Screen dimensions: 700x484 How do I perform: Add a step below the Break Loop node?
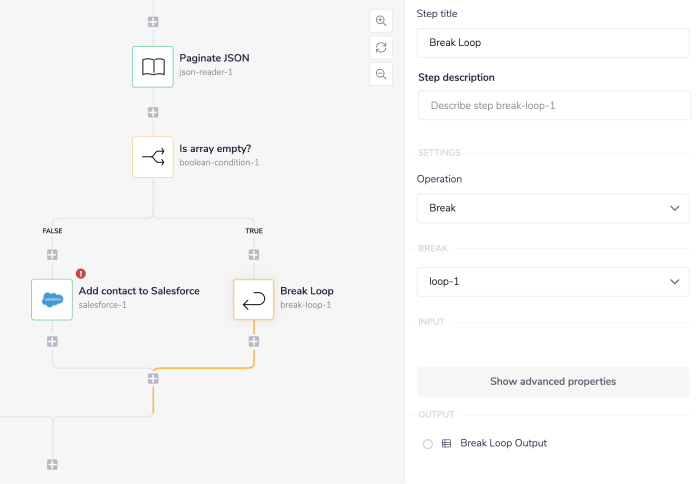[x=254, y=341]
